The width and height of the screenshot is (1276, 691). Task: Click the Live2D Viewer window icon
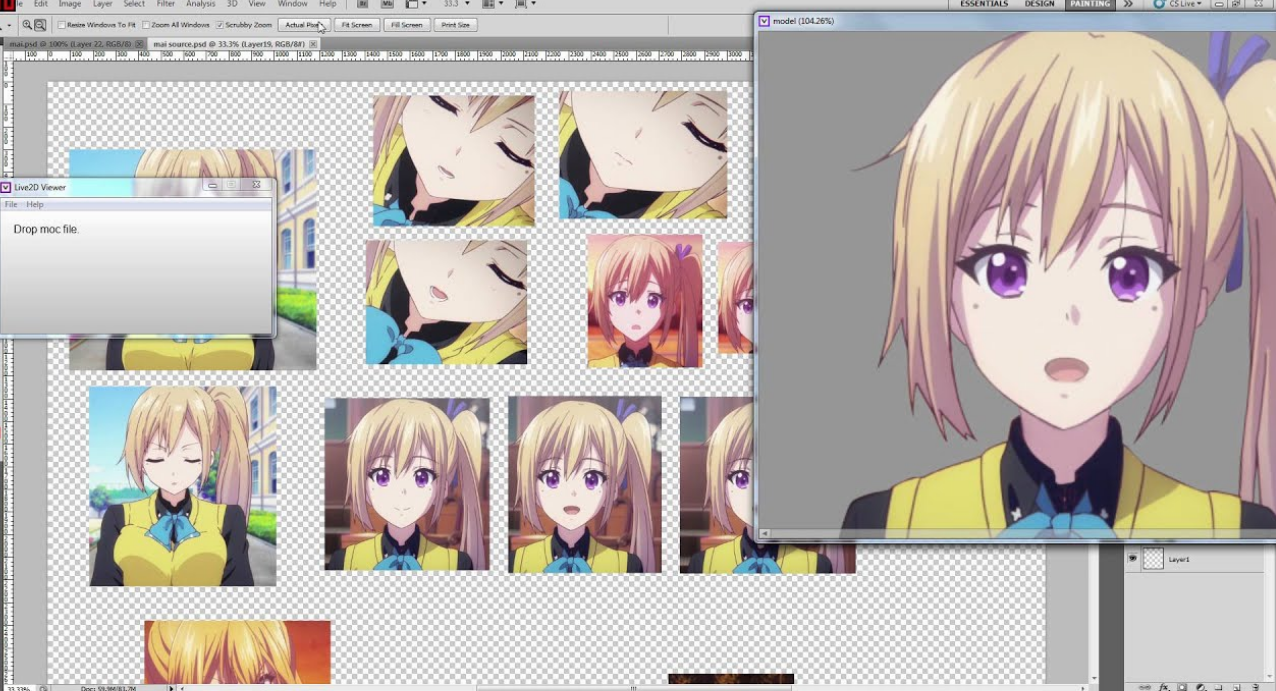pos(6,187)
